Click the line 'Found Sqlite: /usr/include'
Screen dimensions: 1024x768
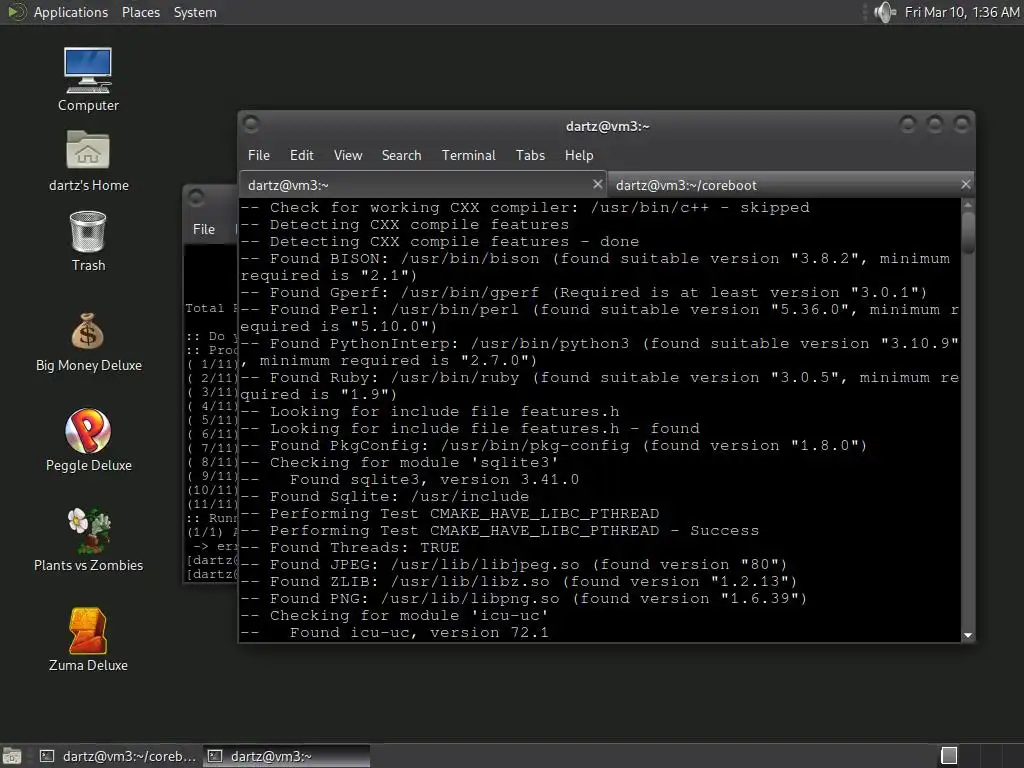point(385,496)
